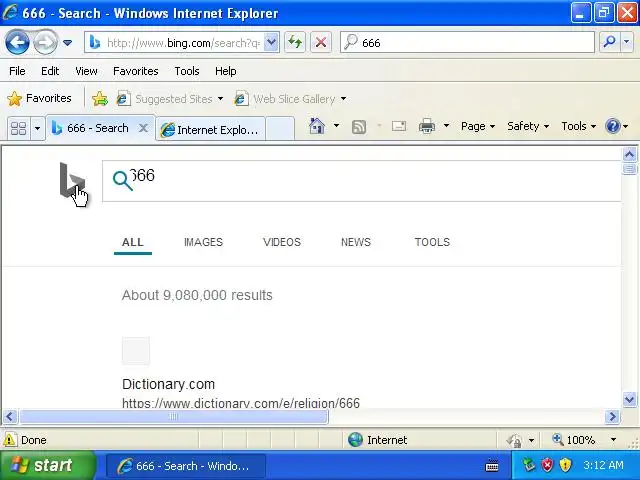640x480 pixels.
Task: Expand the Suggested Sites dropdown arrow
Action: (x=220, y=99)
